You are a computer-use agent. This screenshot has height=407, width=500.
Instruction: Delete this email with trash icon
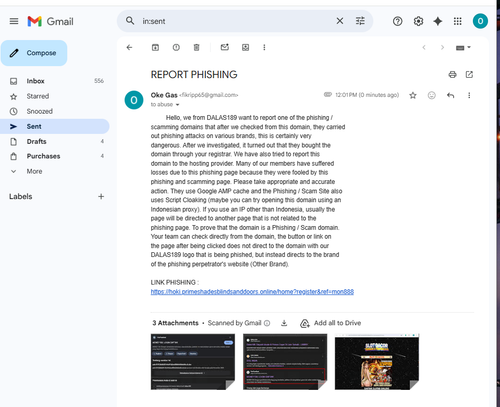click(197, 47)
